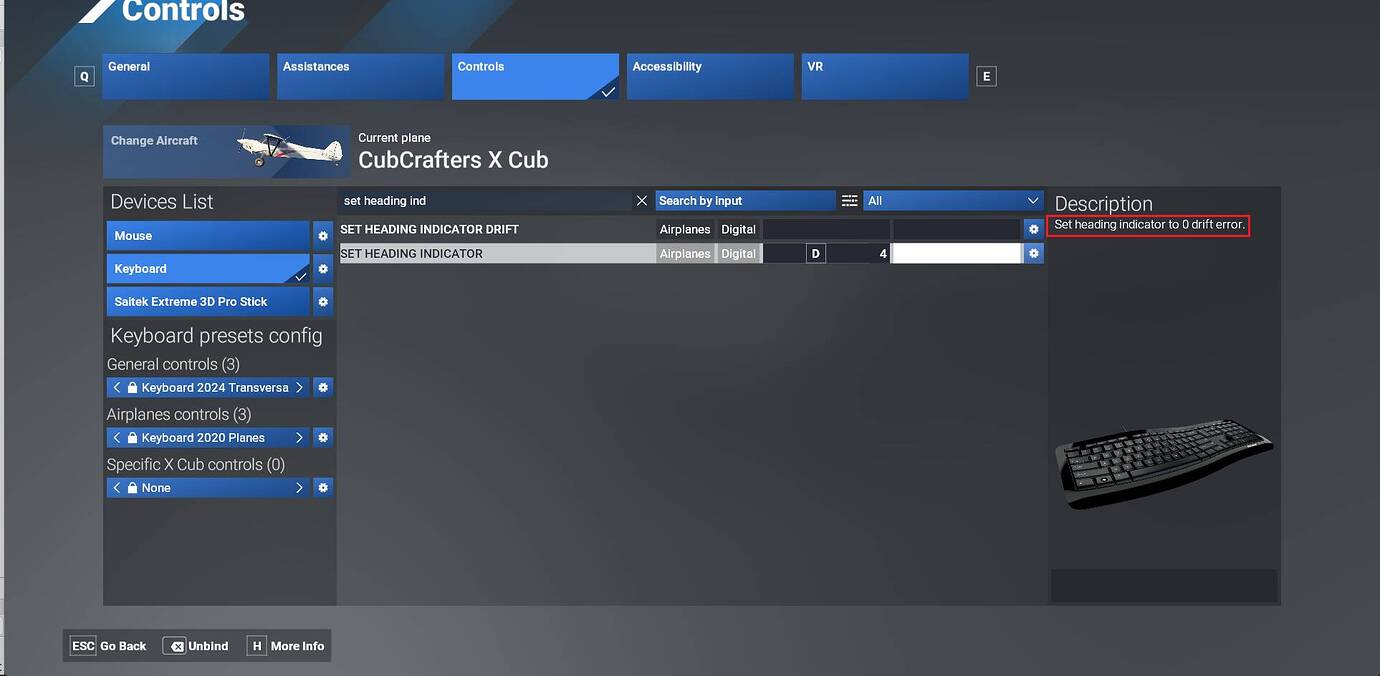Open the VR settings tab
This screenshot has height=676, width=1380.
[x=884, y=76]
